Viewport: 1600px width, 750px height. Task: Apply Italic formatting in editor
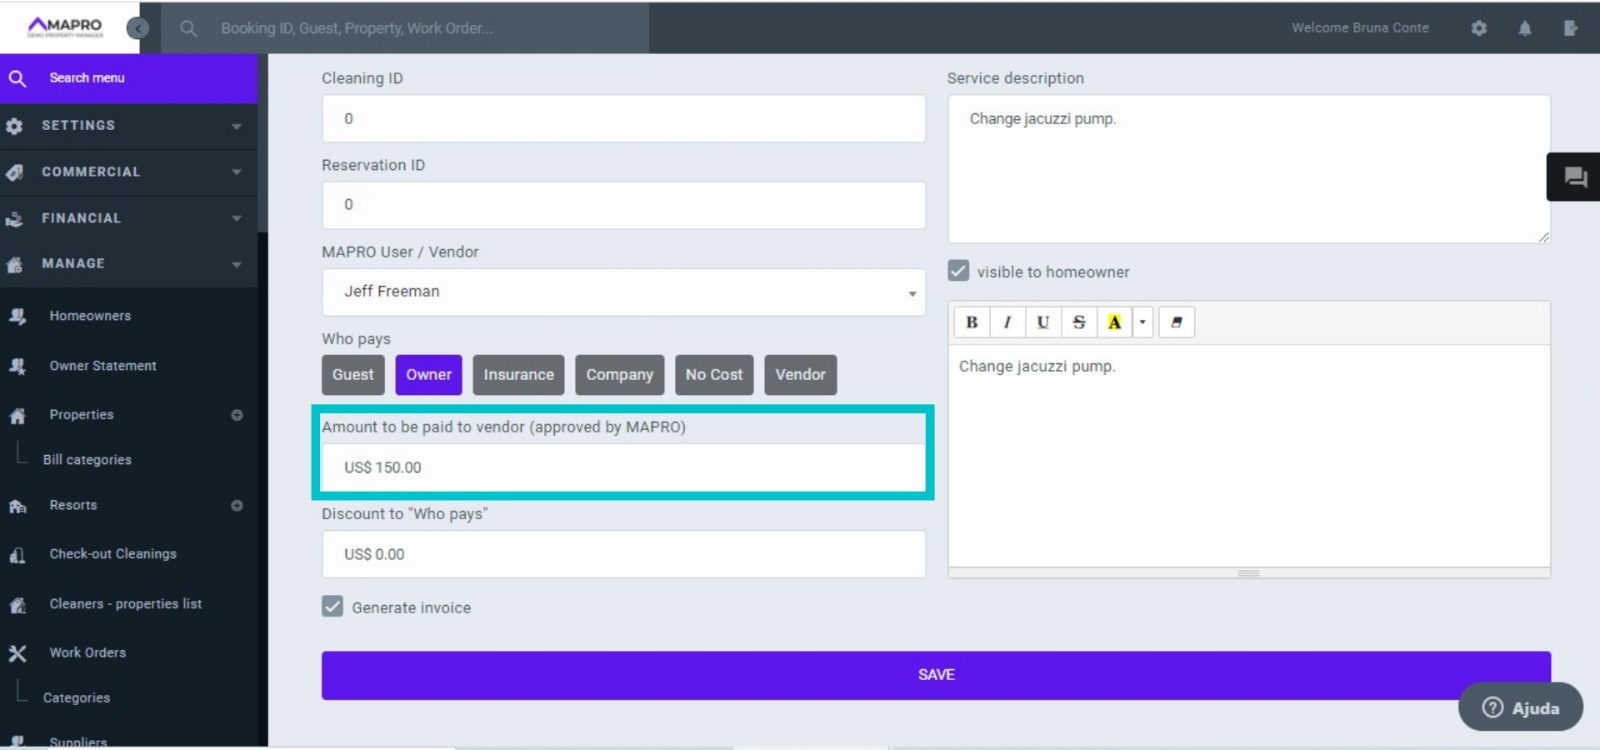click(1007, 322)
